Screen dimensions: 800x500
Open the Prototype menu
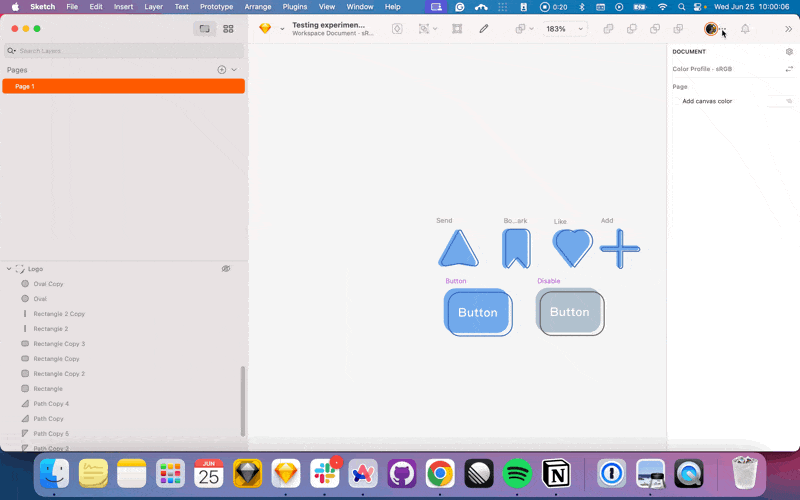(216, 7)
